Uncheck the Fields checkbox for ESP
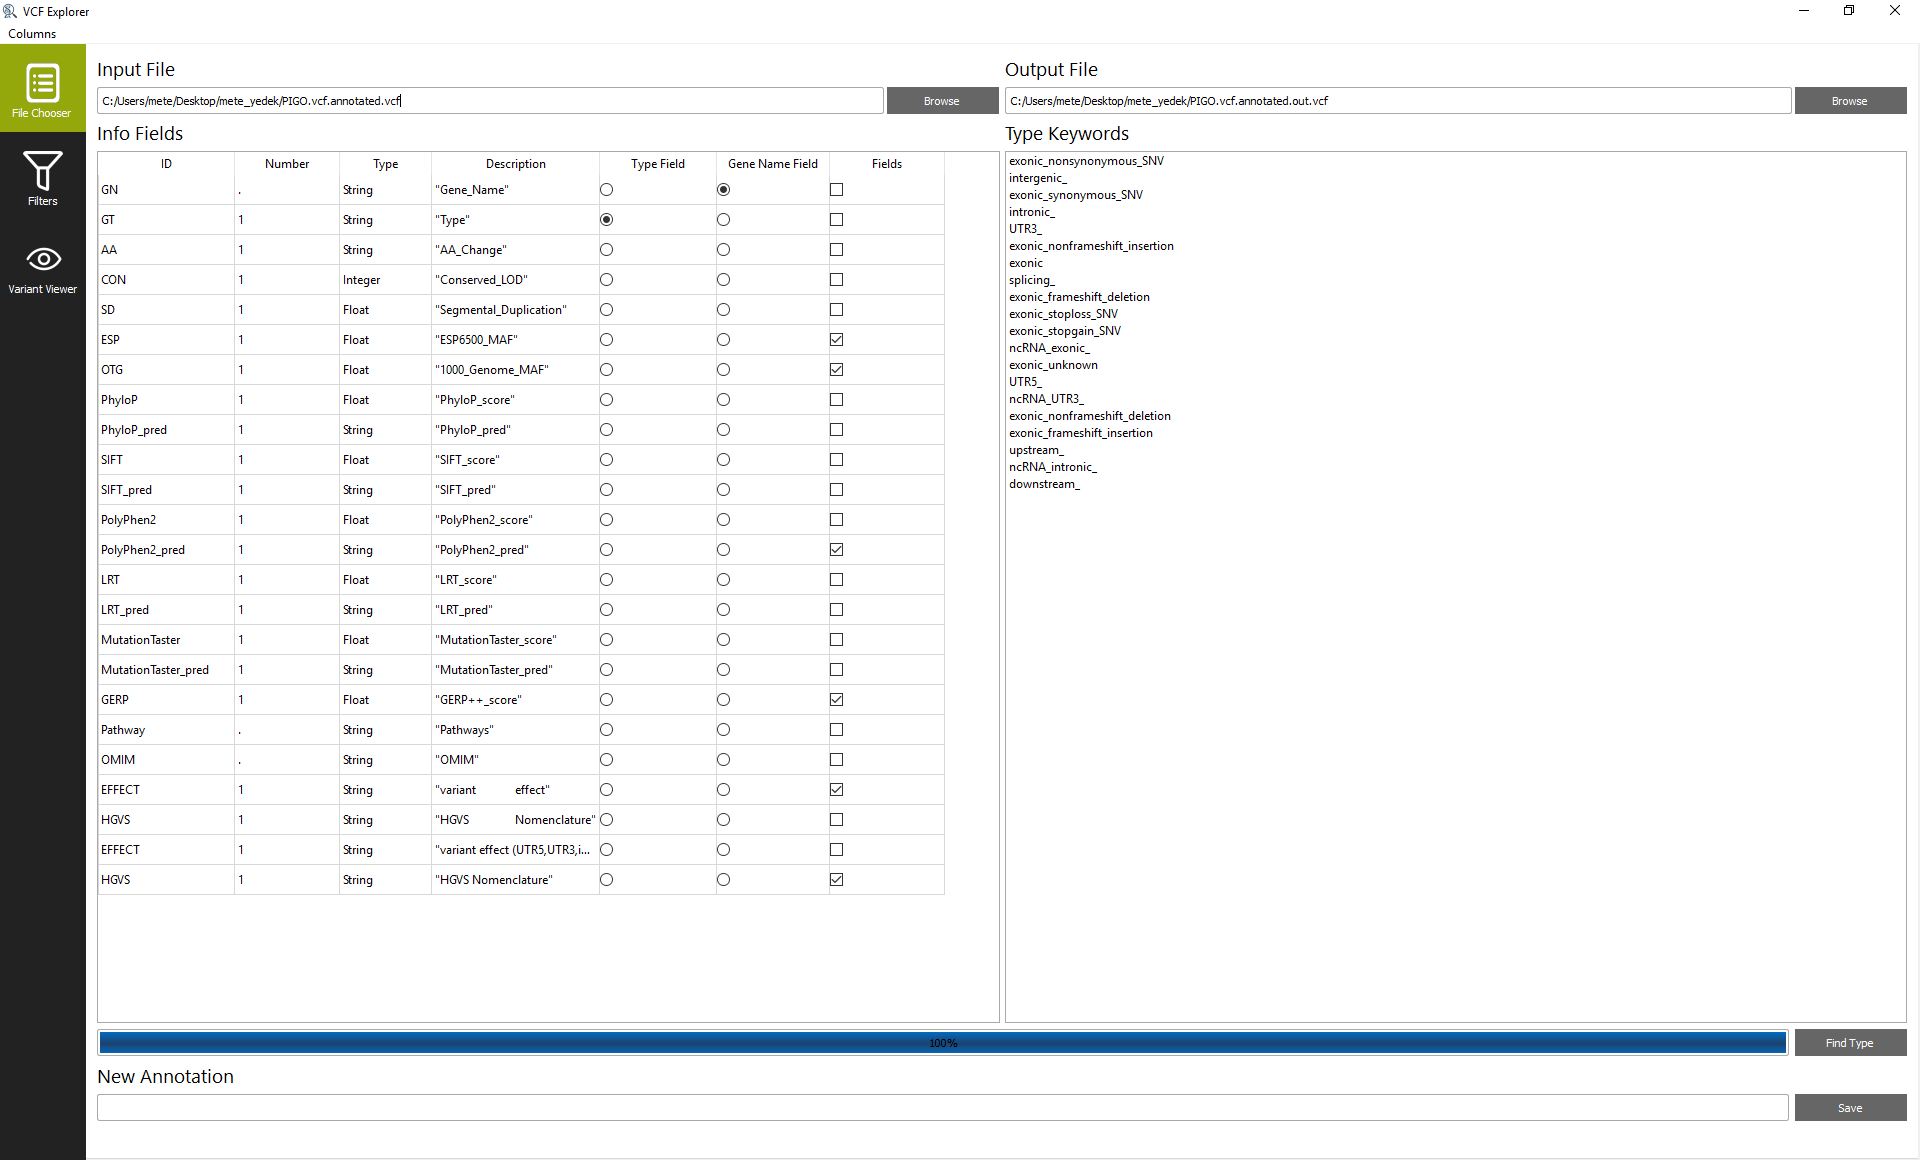Screen dimensions: 1920x1160 click(x=836, y=340)
